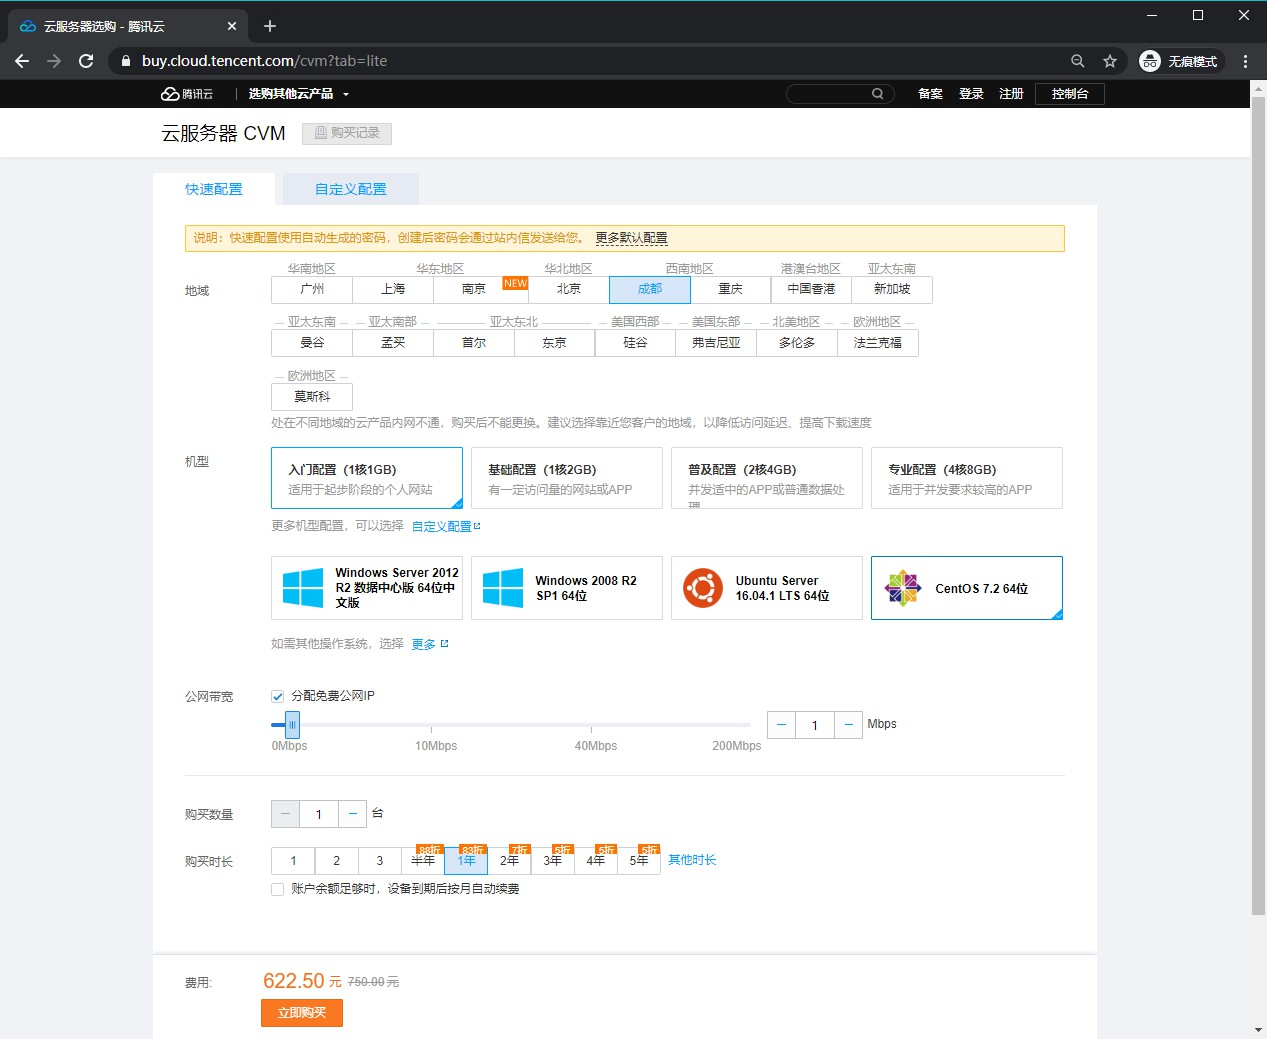Select the 普及配置 (2核4GB) model
Screen dimensions: 1267x1039
coord(767,478)
